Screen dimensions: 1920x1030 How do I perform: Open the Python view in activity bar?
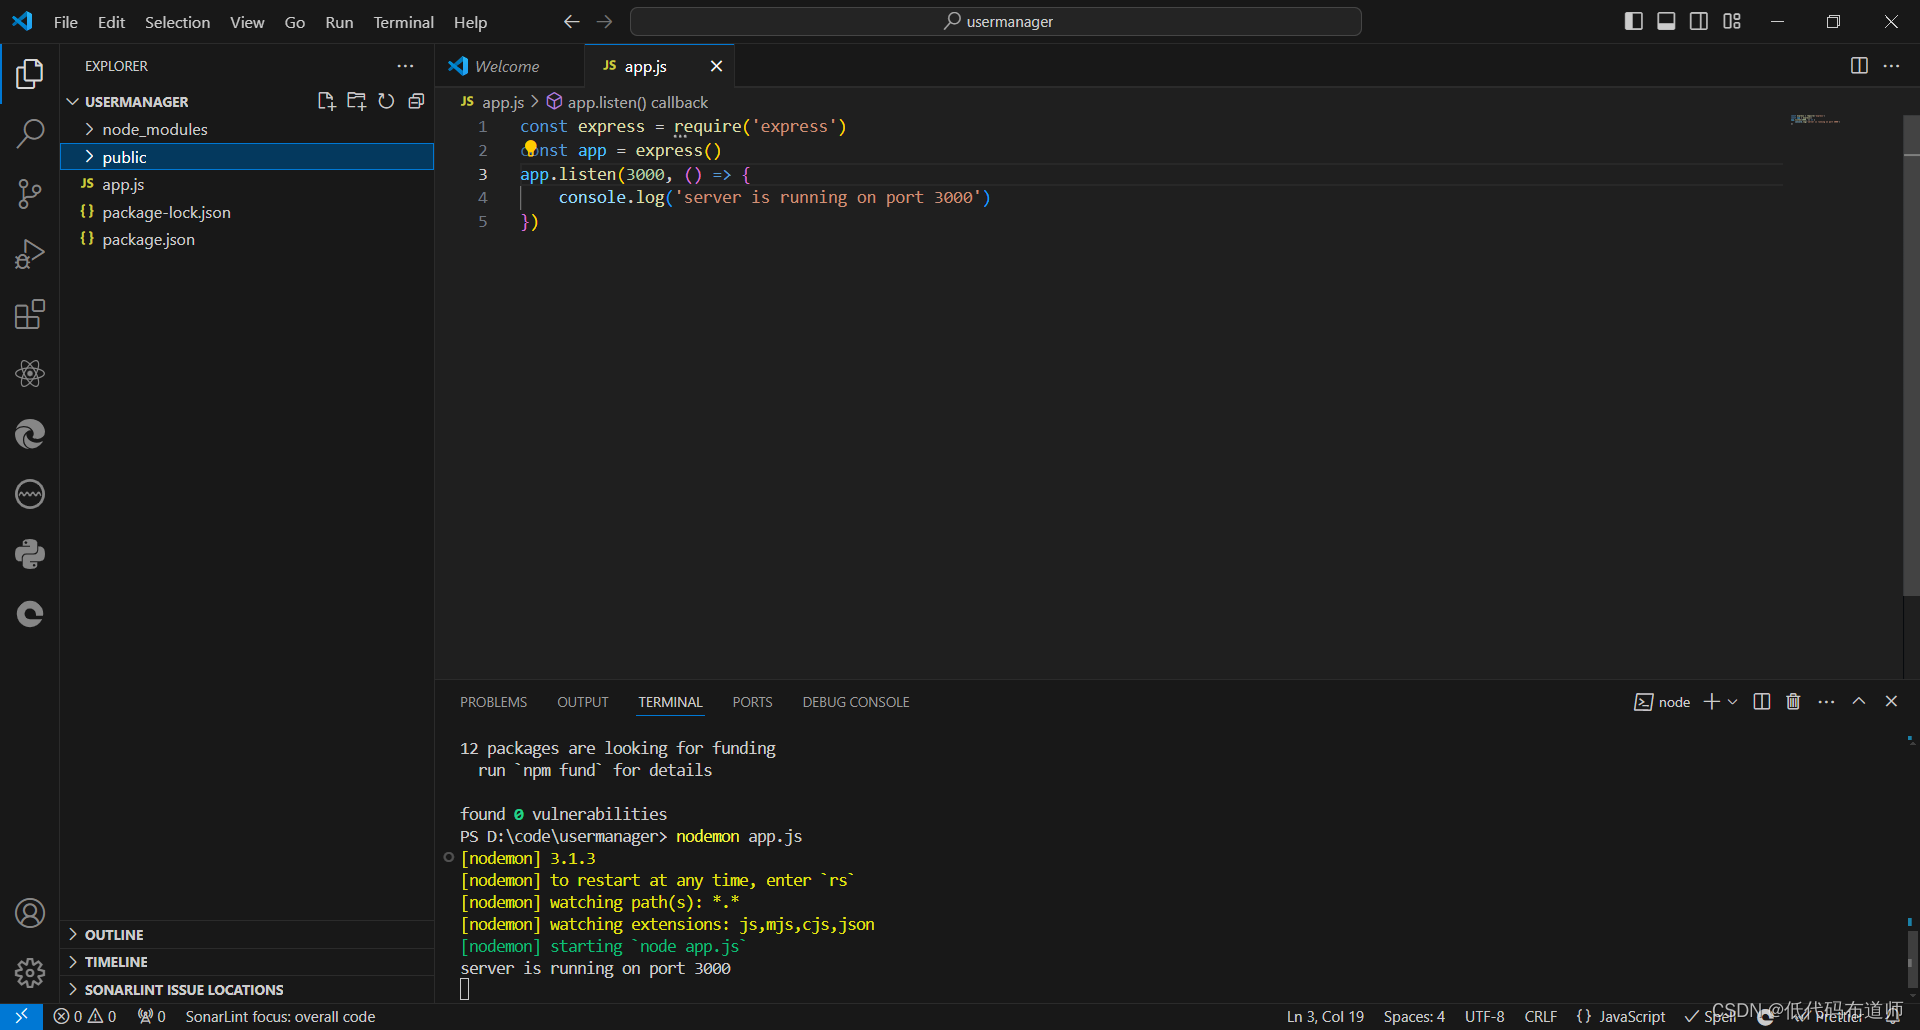coord(30,554)
